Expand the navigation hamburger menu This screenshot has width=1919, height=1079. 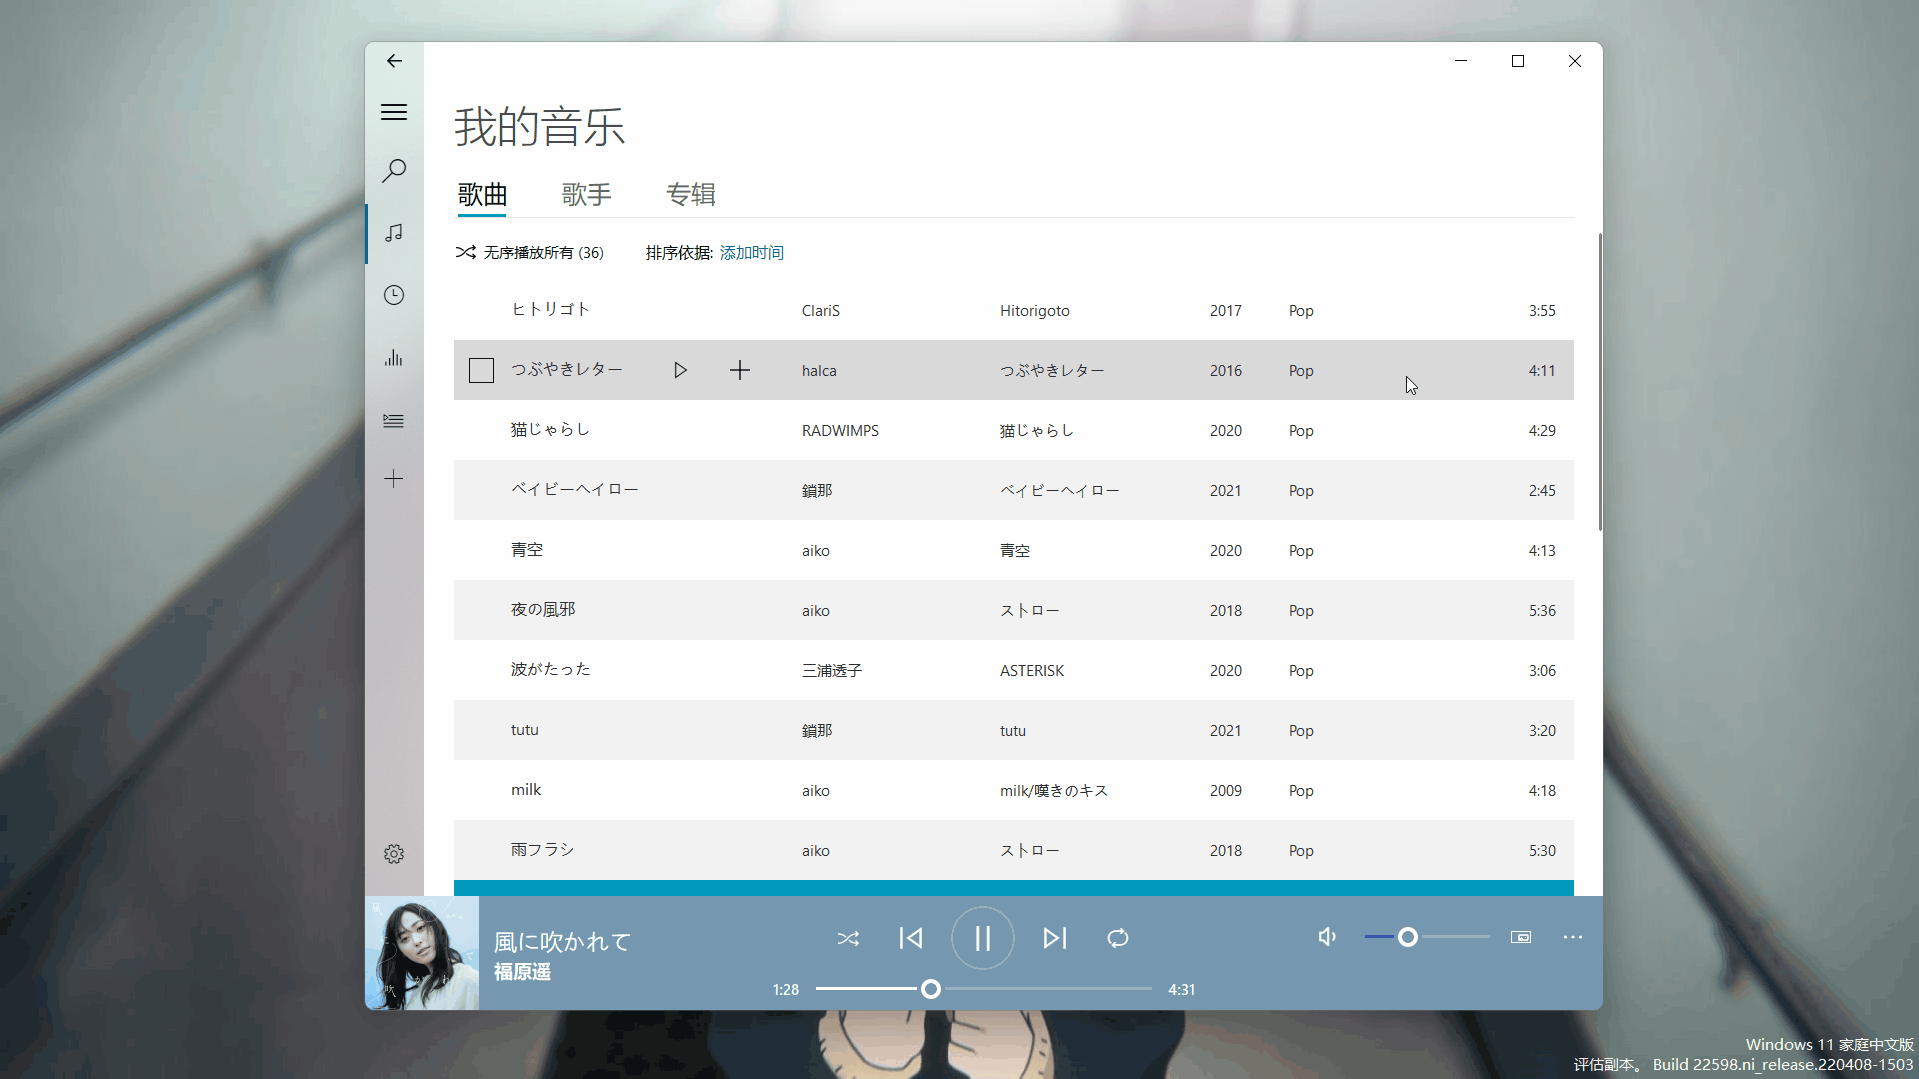(393, 111)
